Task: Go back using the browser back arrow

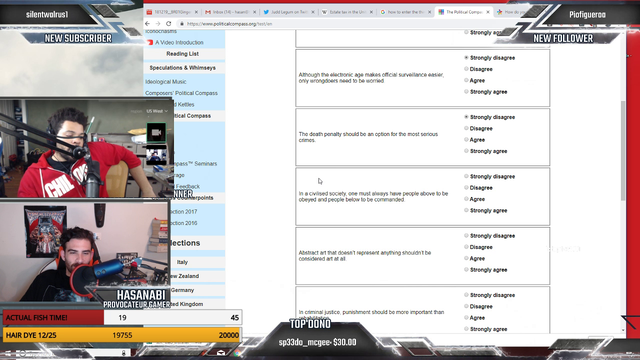Action: (x=147, y=24)
